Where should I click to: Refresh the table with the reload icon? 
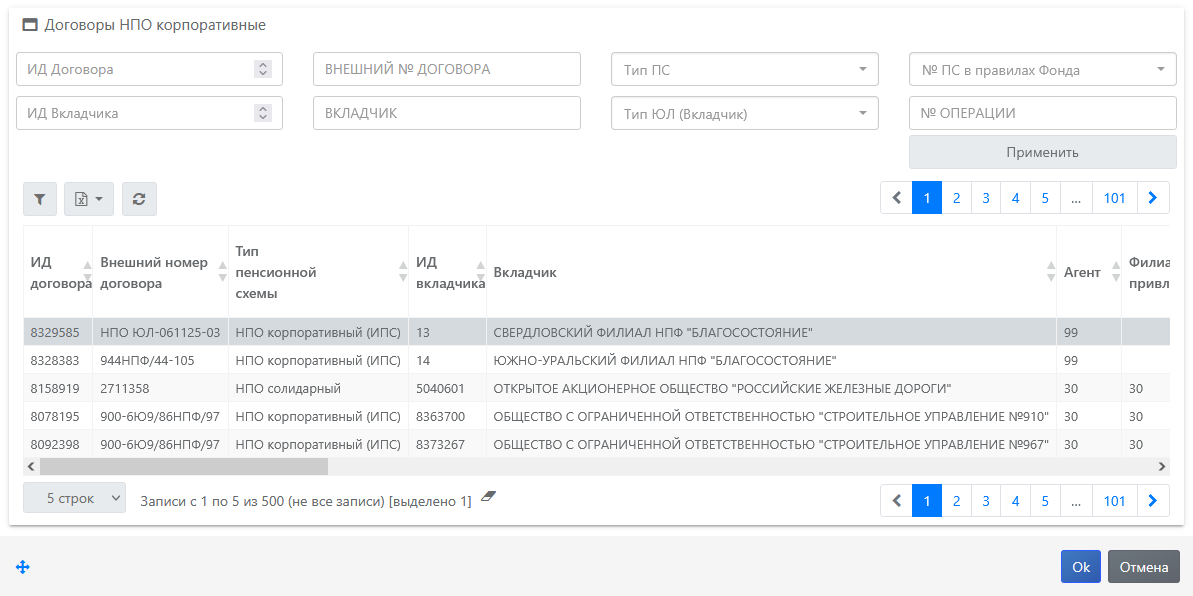[x=139, y=199]
